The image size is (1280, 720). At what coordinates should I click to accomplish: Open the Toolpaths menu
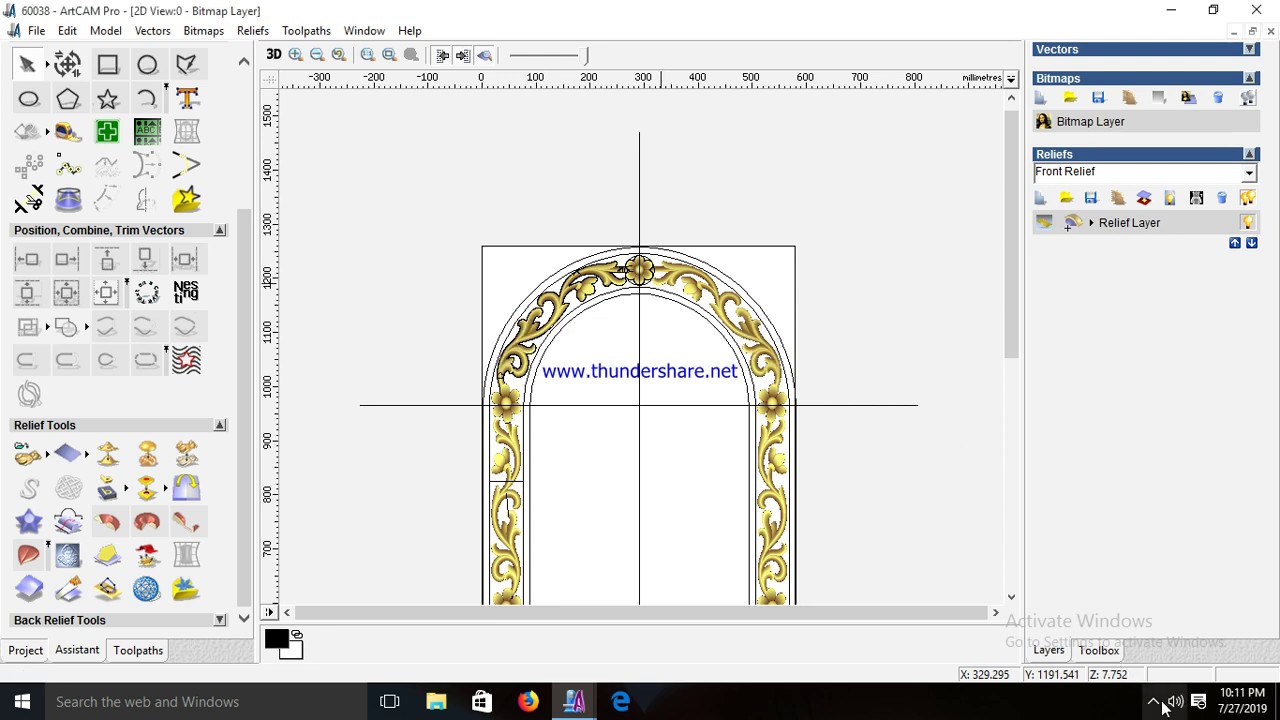point(306,31)
